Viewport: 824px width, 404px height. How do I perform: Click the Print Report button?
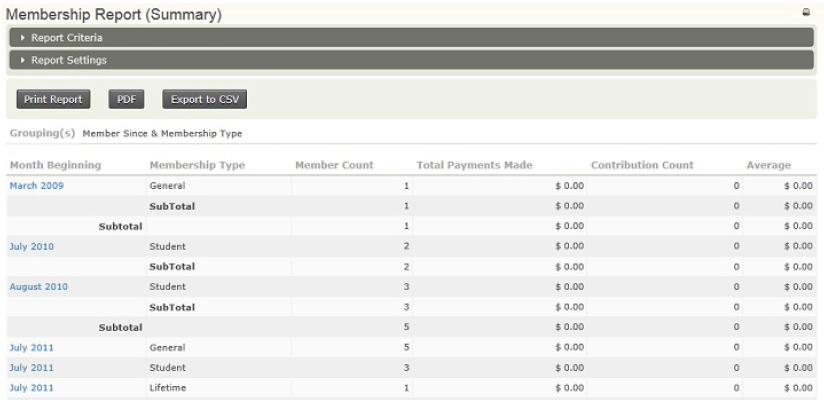coord(53,100)
